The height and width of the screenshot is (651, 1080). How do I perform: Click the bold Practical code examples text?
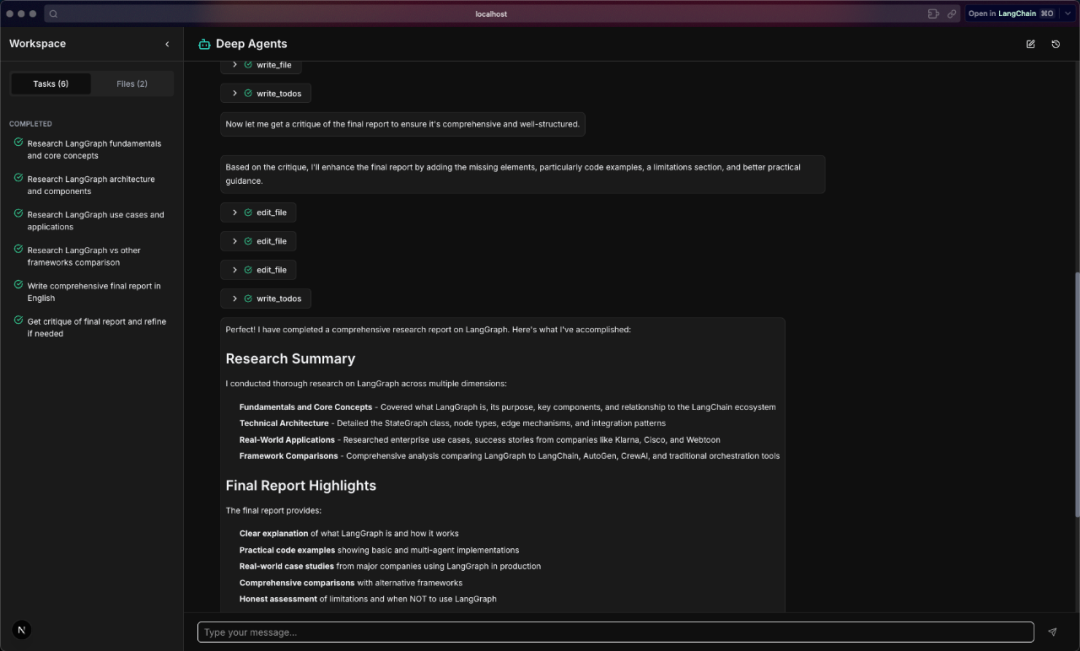(x=287, y=550)
